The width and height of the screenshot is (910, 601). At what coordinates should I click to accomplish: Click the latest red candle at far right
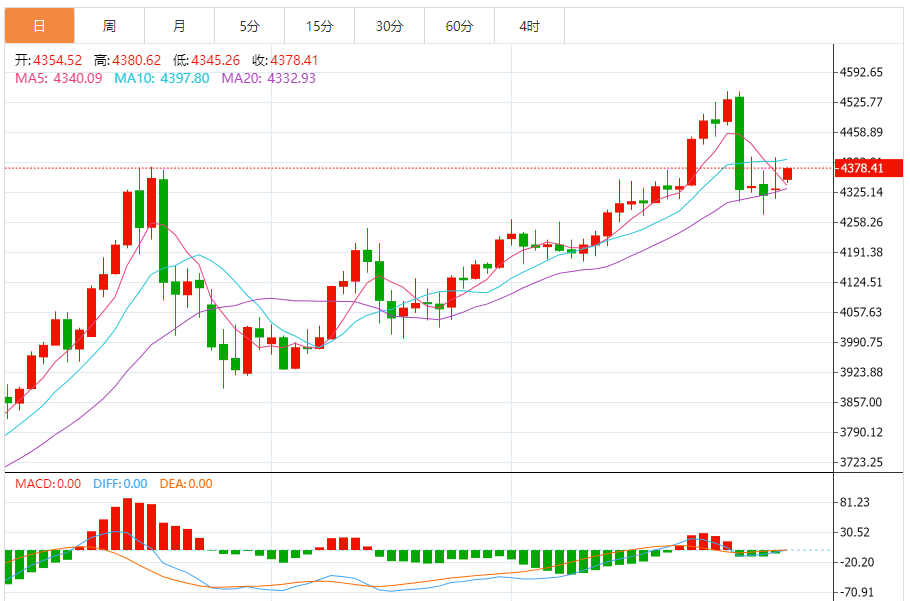(788, 174)
